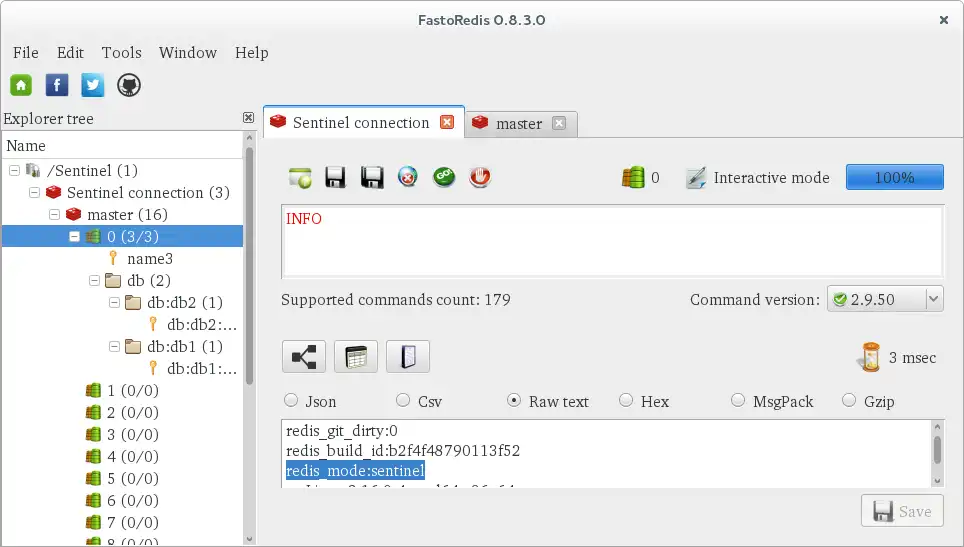Collapse the db:db2 (1) folder

(114, 302)
